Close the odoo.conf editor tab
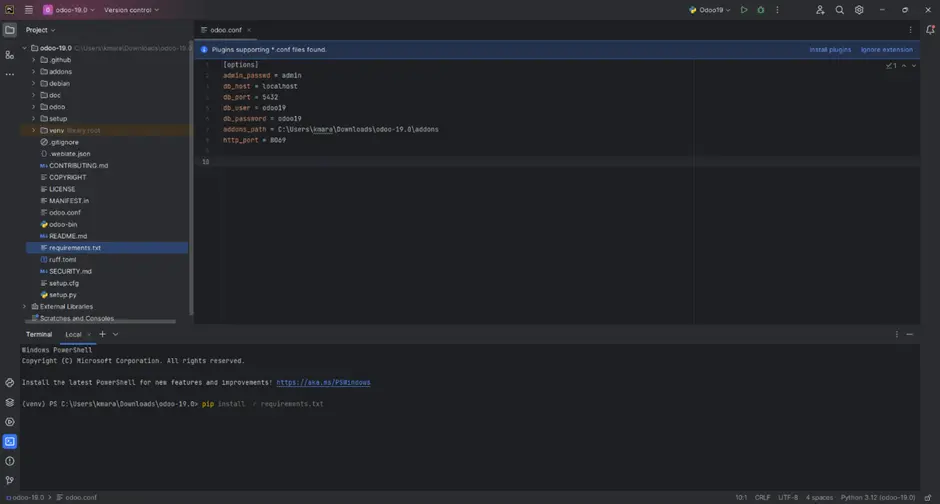940x504 pixels. click(249, 30)
